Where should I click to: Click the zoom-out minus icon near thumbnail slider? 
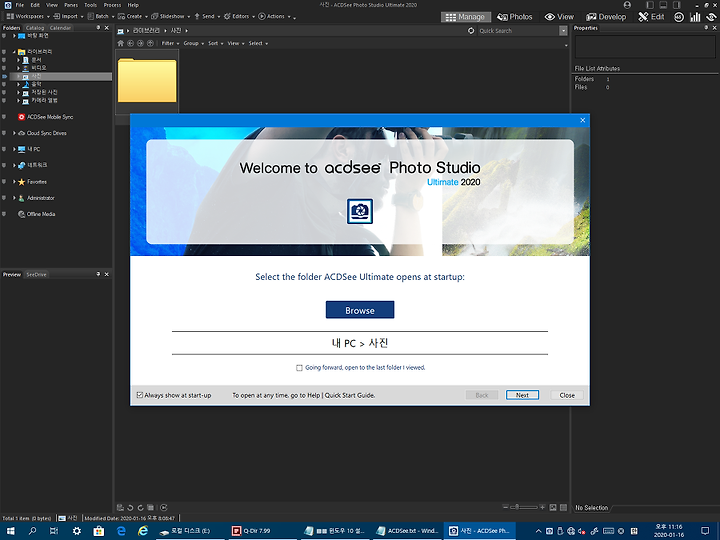pyautogui.click(x=506, y=507)
